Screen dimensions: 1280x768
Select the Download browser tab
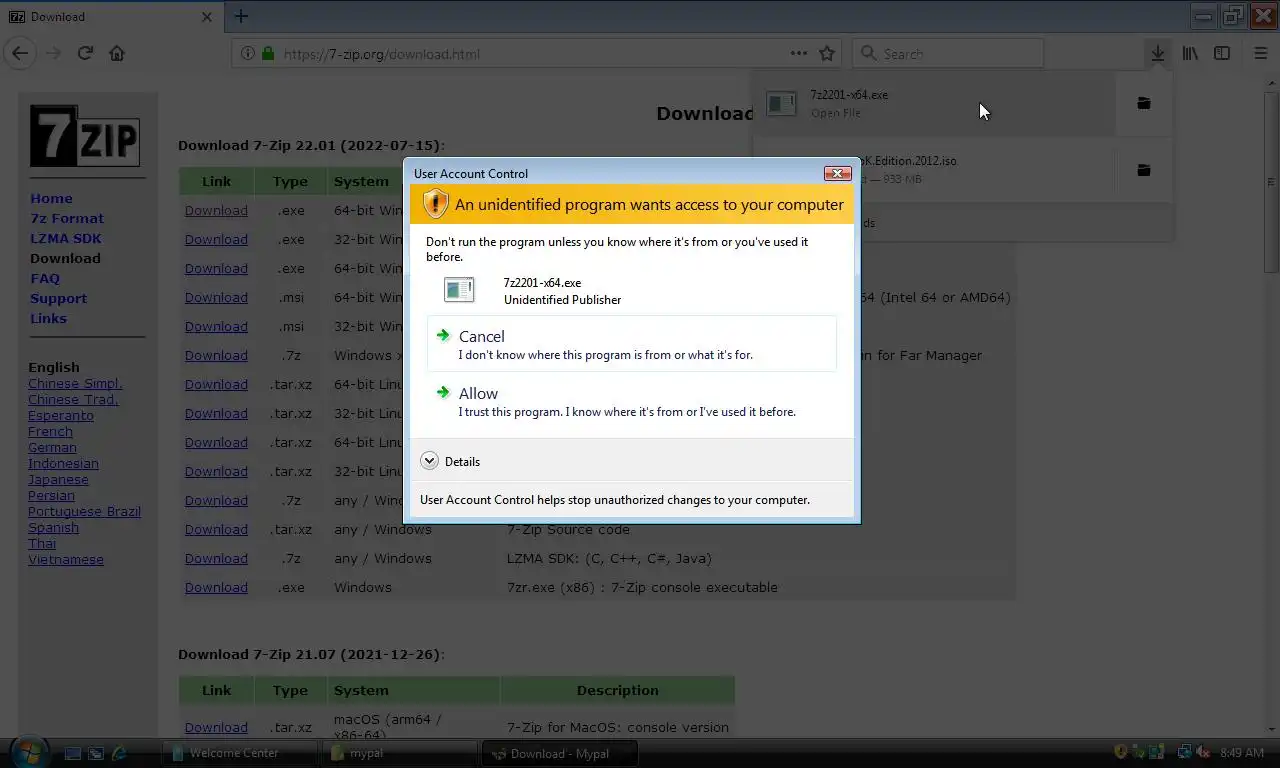point(110,16)
